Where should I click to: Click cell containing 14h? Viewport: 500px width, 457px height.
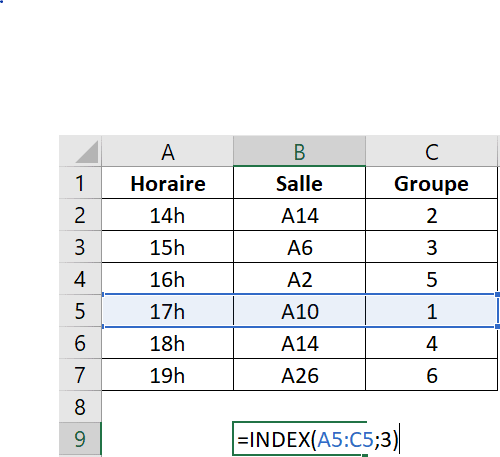pyautogui.click(x=168, y=215)
